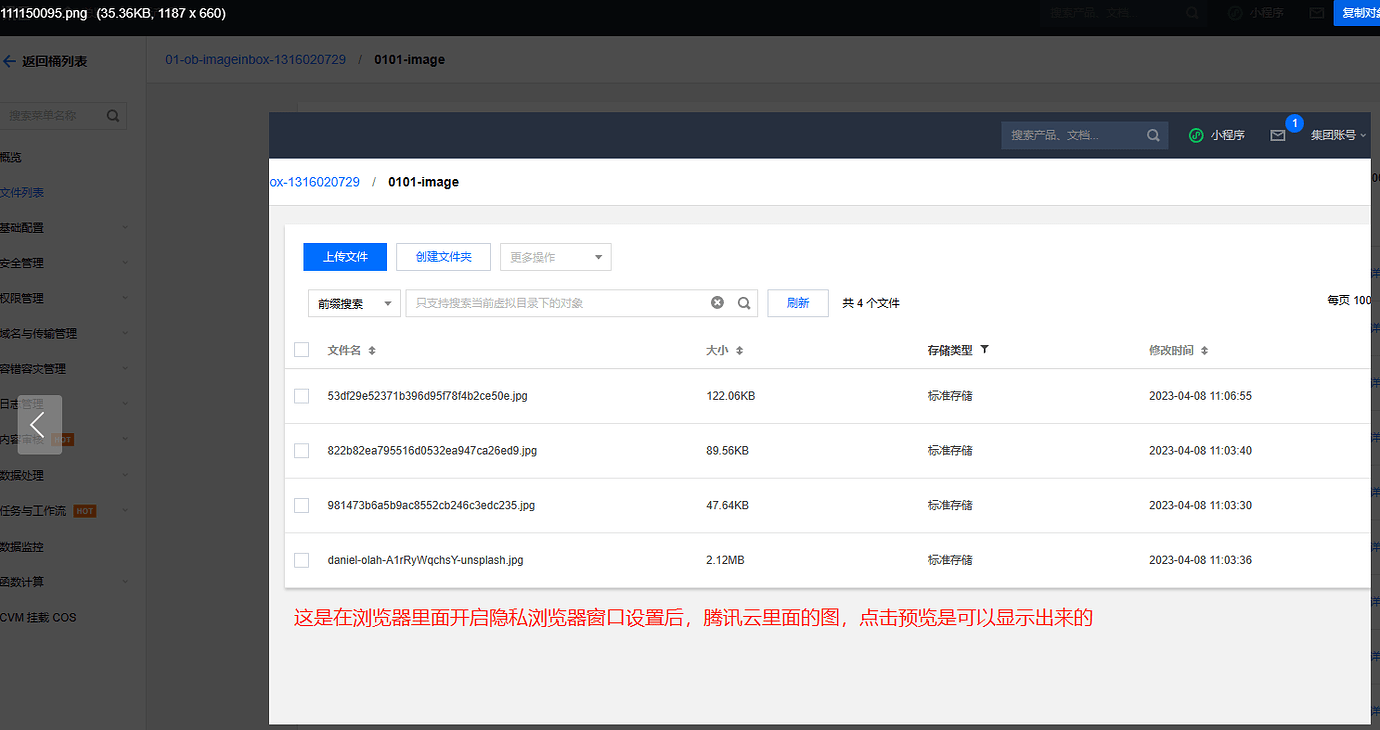Open the 集团账号 account dropdown
This screenshot has height=730, width=1380.
[1337, 135]
